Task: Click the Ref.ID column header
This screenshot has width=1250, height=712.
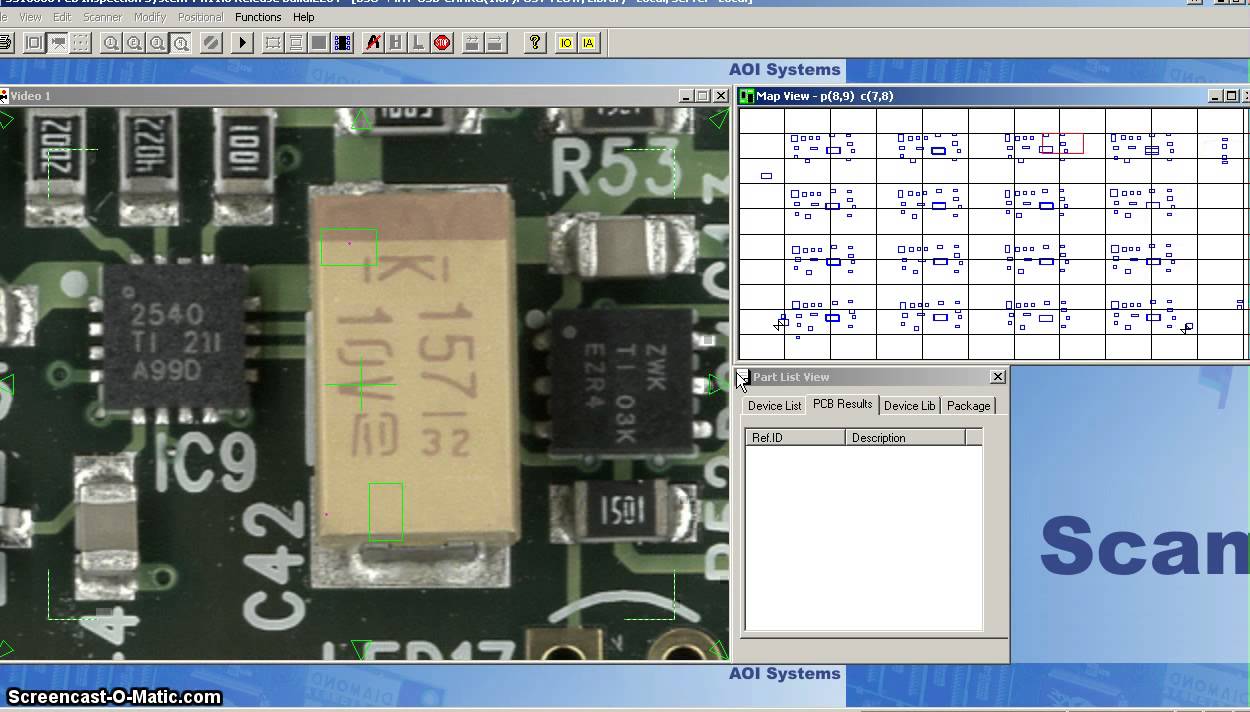Action: [796, 437]
